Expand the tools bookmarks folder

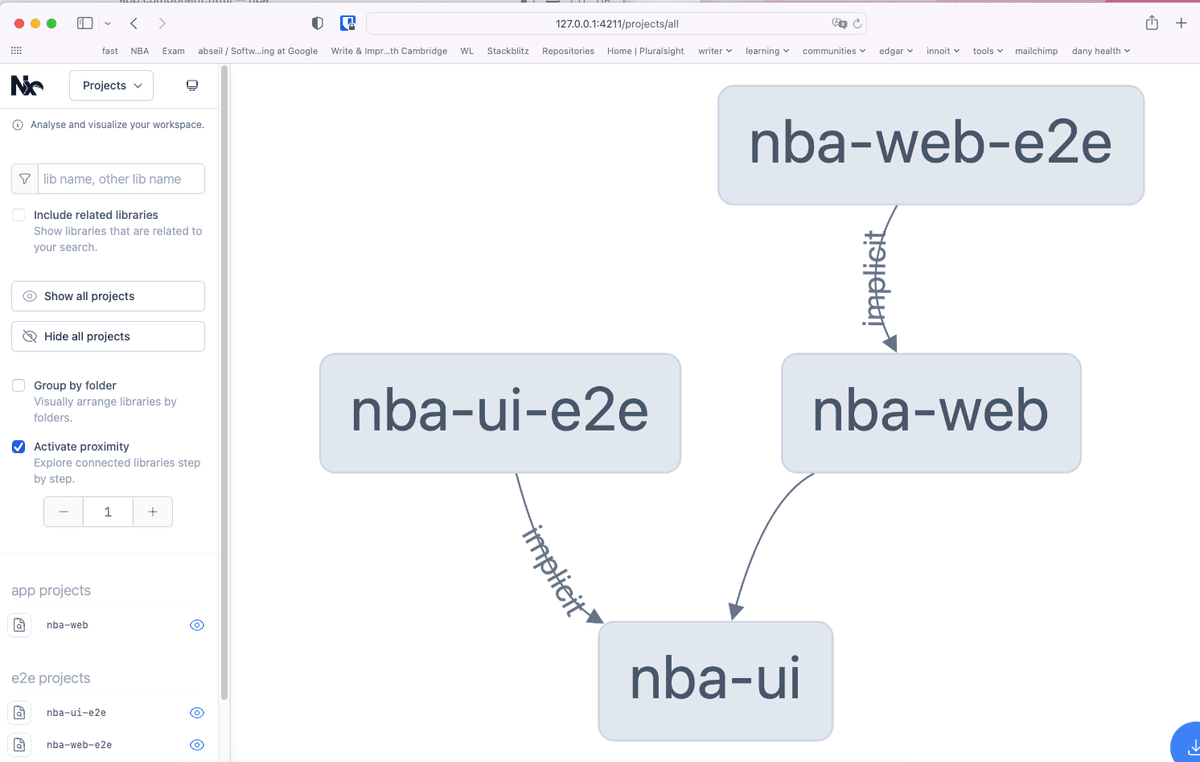[x=987, y=51]
